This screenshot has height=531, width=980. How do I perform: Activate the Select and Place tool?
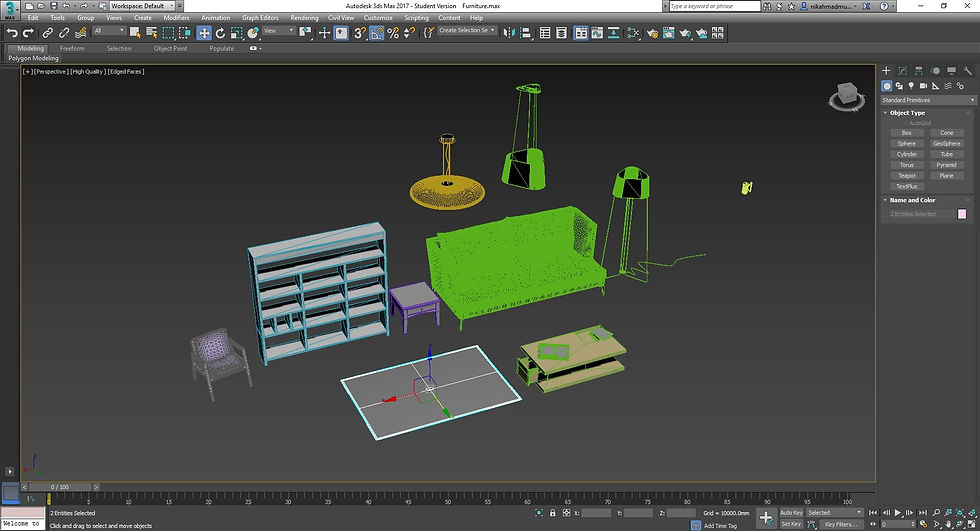click(x=252, y=32)
